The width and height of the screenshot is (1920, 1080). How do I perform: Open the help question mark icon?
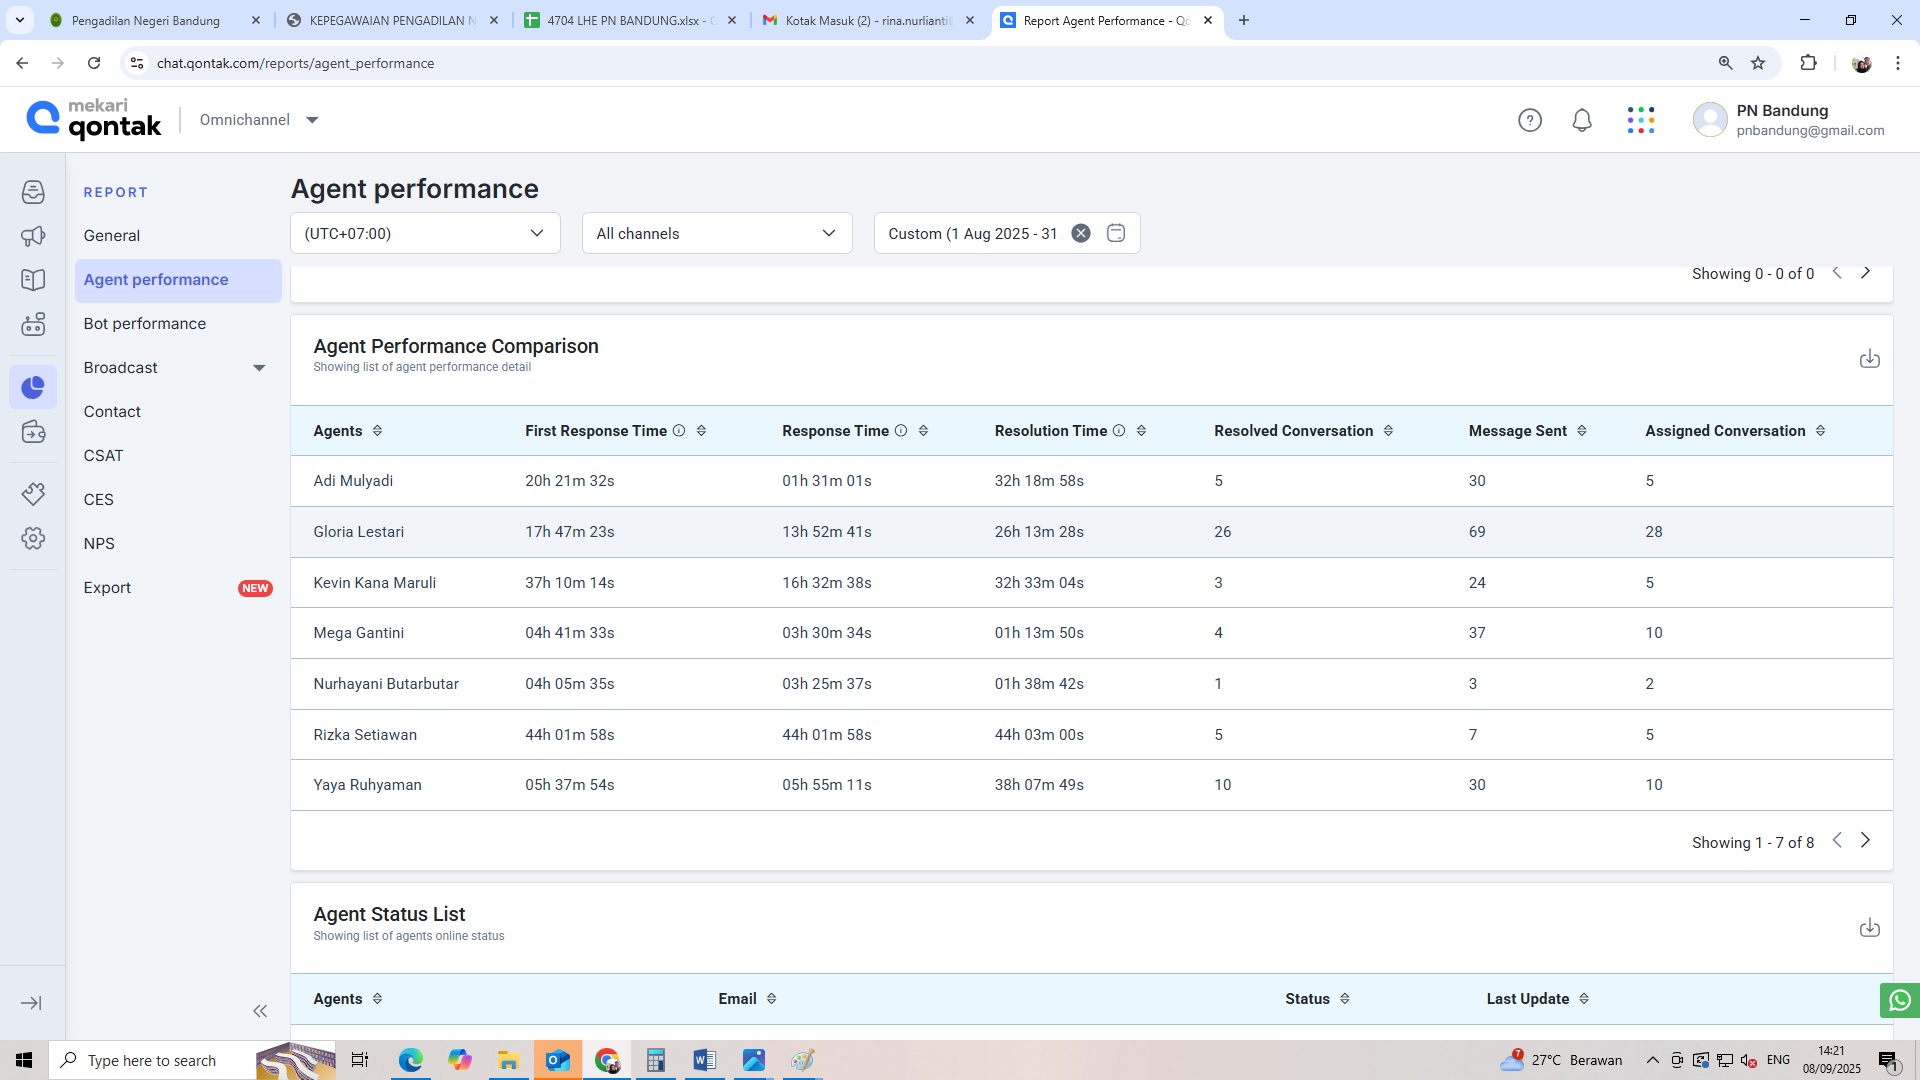[x=1529, y=121]
